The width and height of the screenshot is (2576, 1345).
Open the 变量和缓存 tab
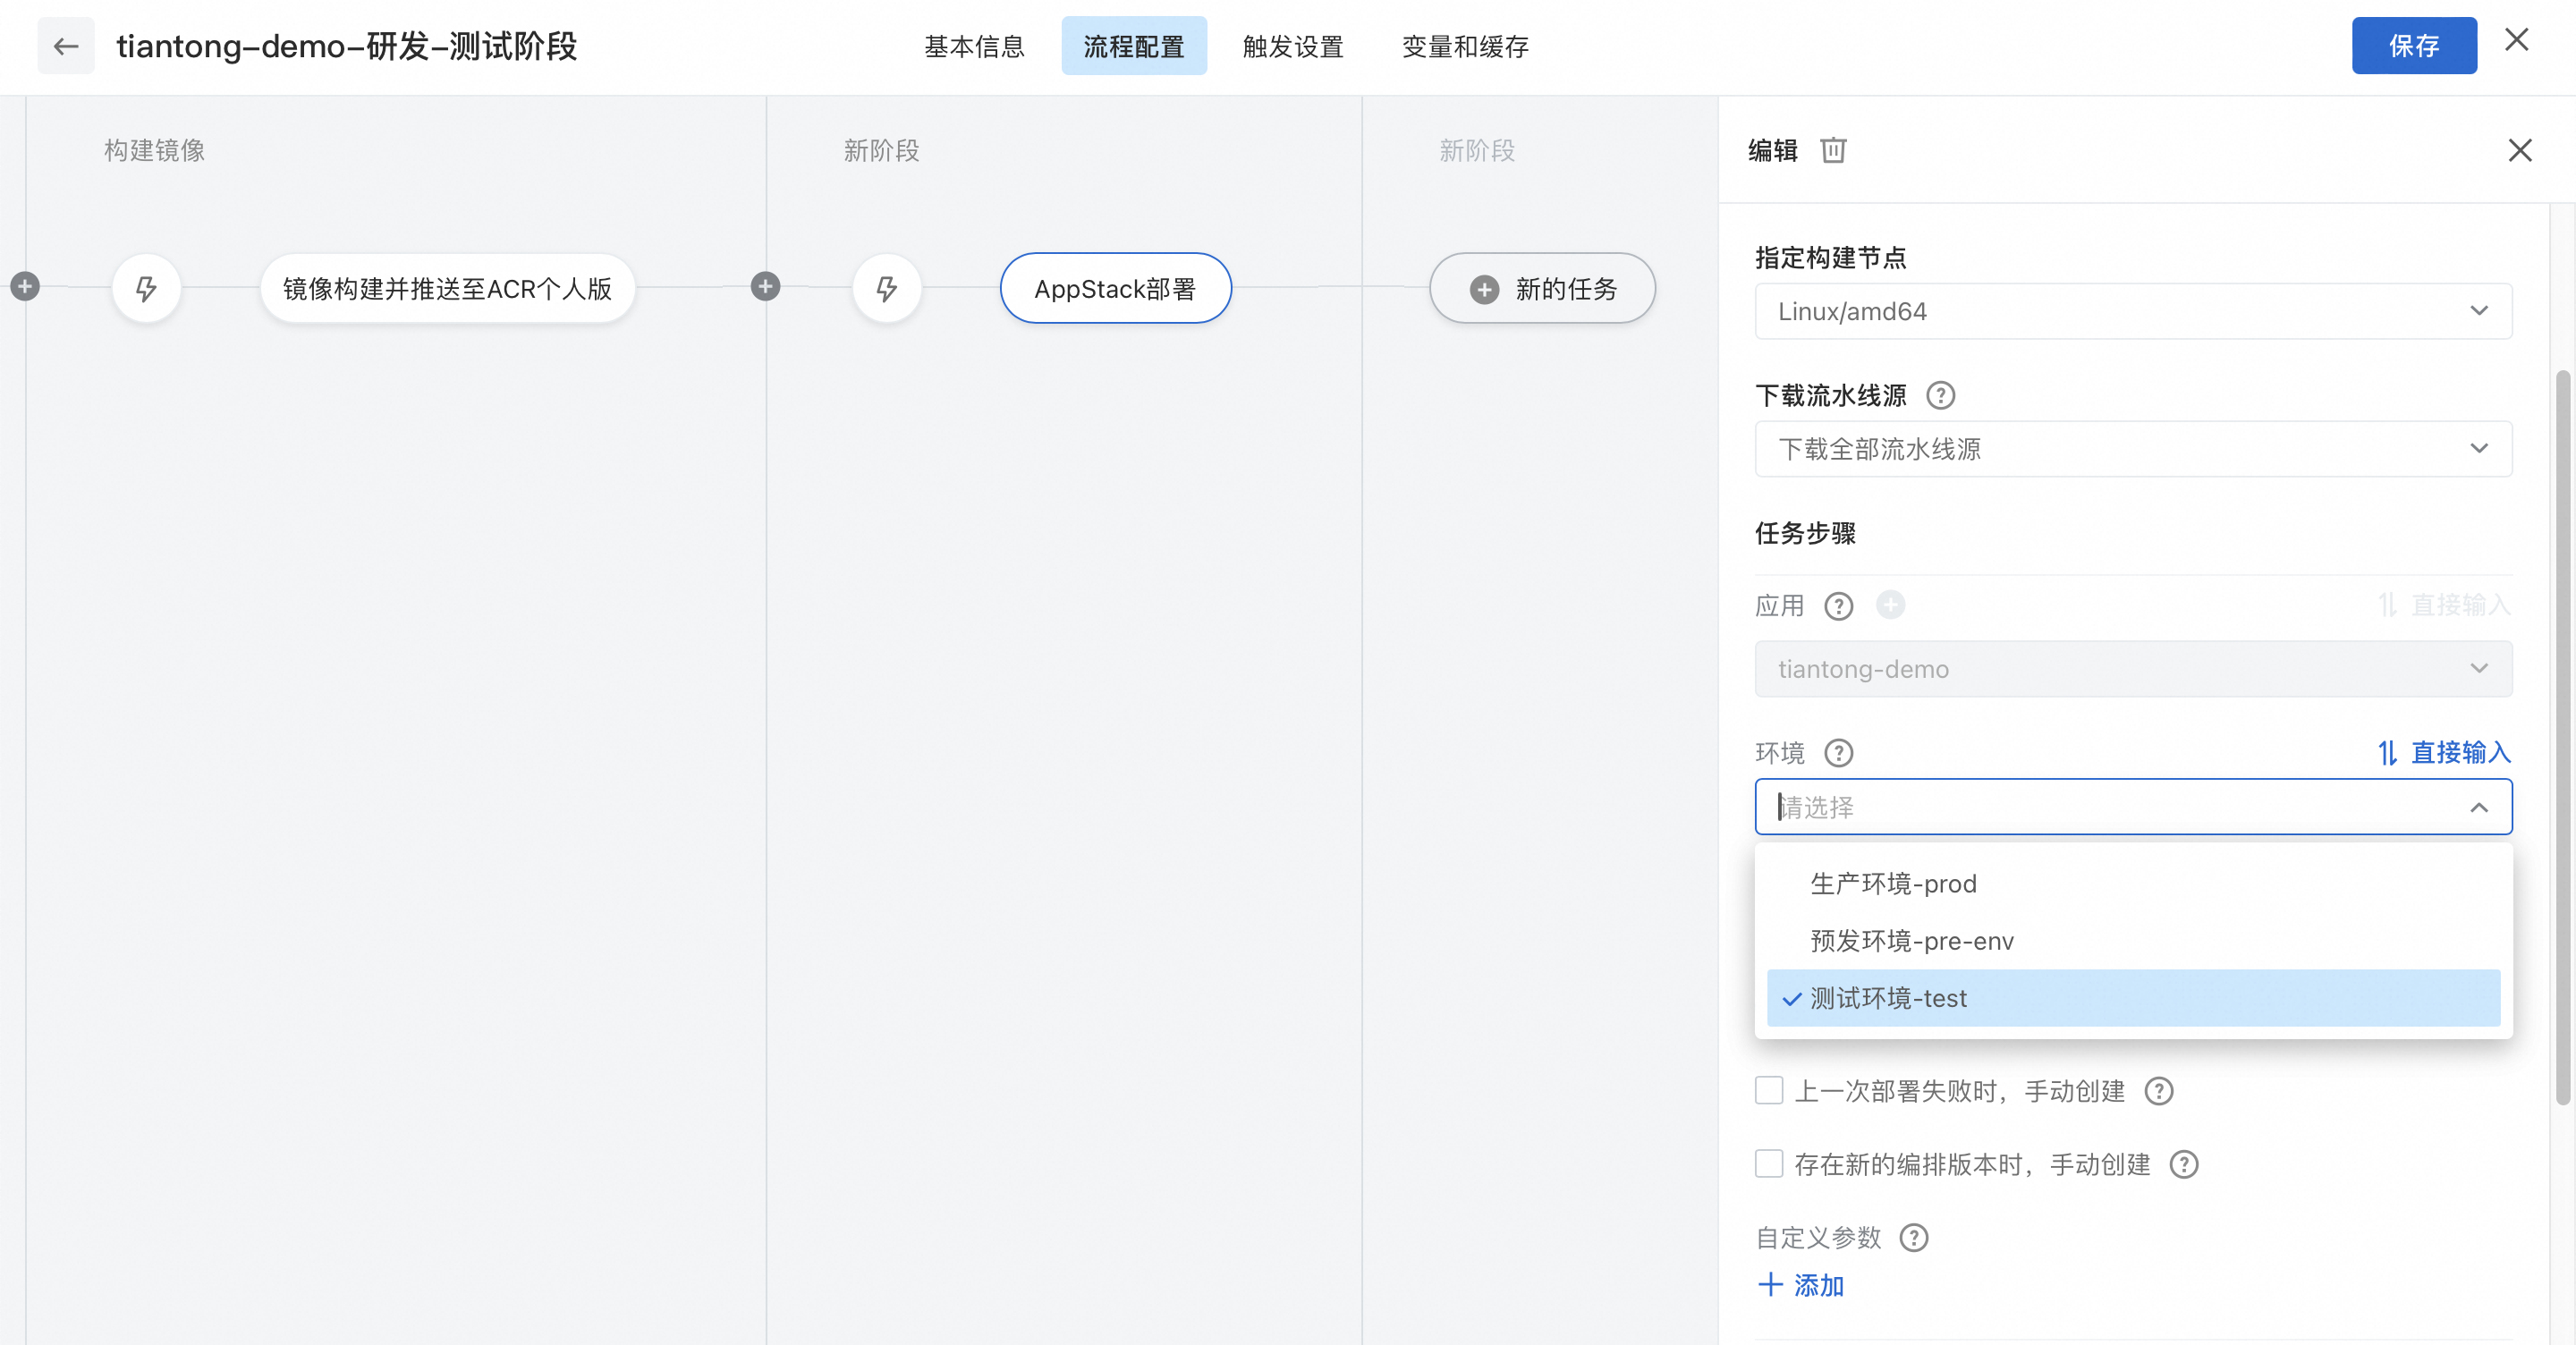[x=1464, y=47]
